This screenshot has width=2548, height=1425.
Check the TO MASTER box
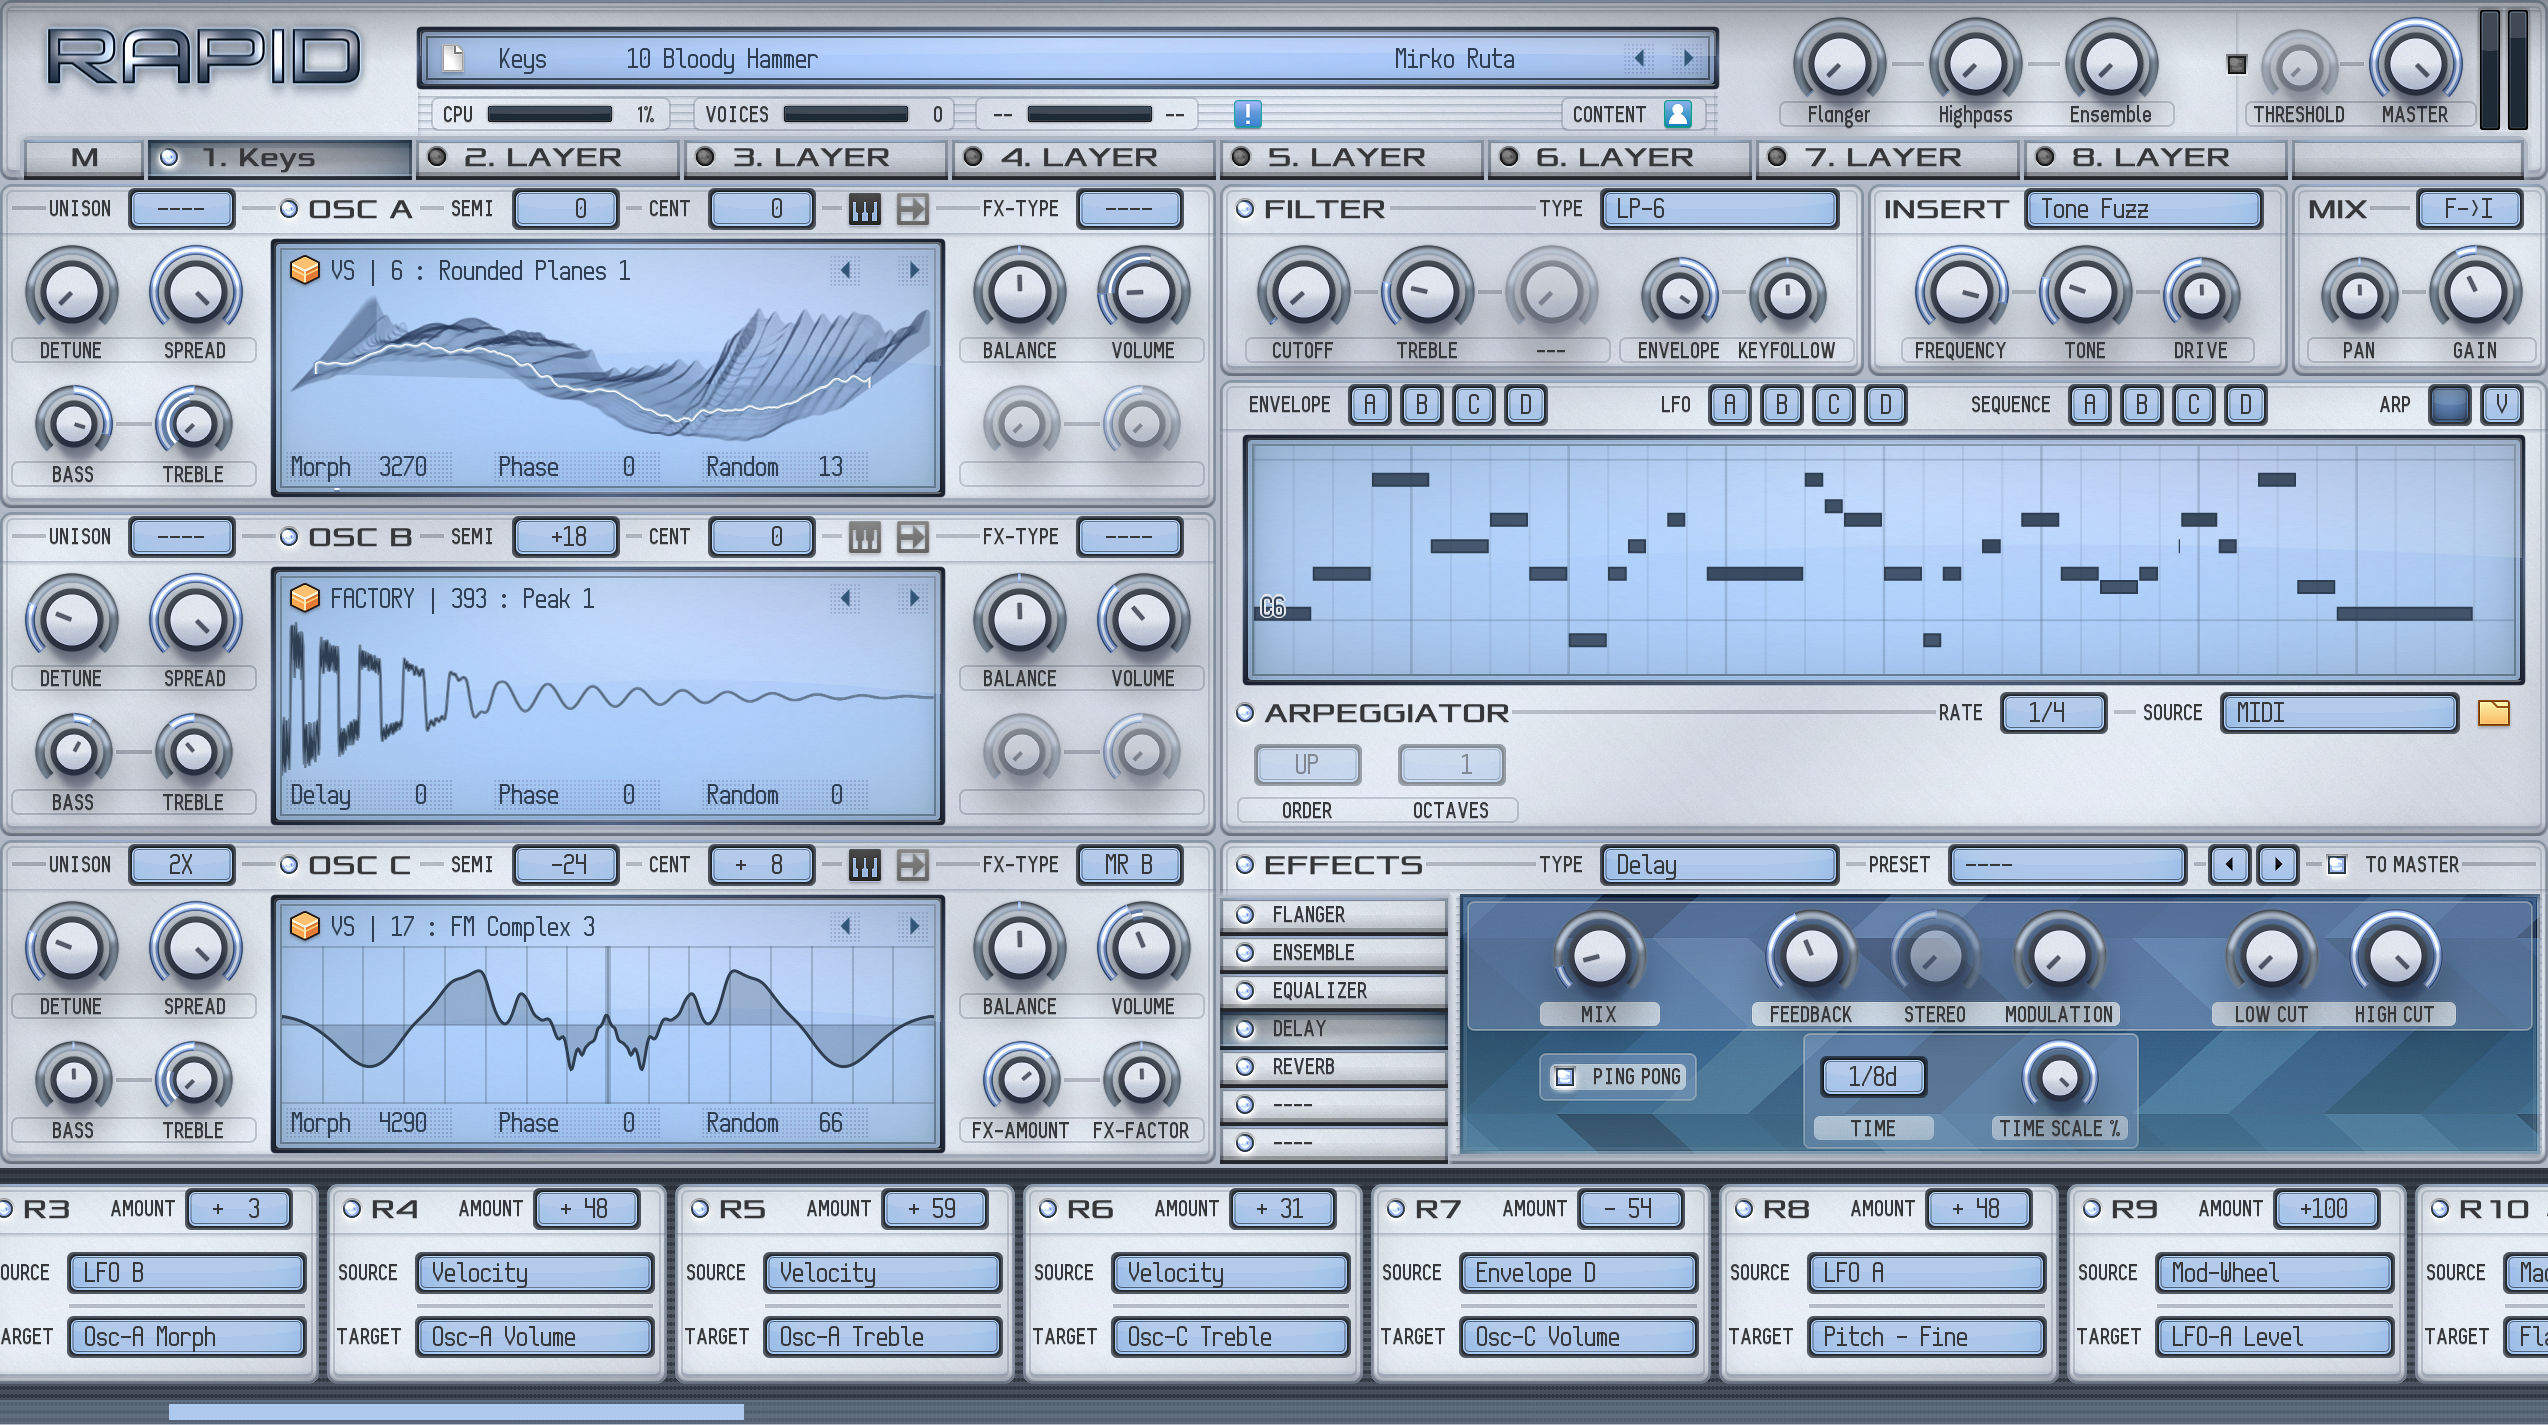pos(2337,865)
